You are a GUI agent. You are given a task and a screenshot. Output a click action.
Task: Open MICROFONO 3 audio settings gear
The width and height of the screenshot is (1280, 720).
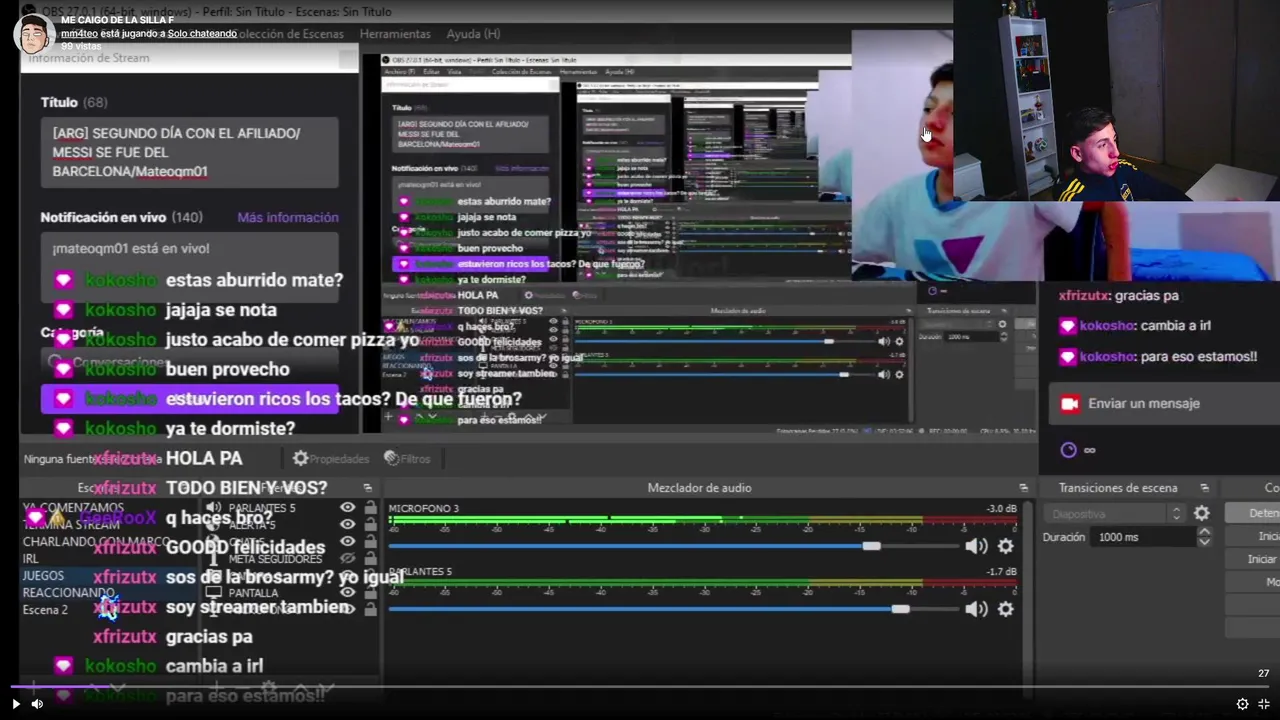click(1006, 546)
